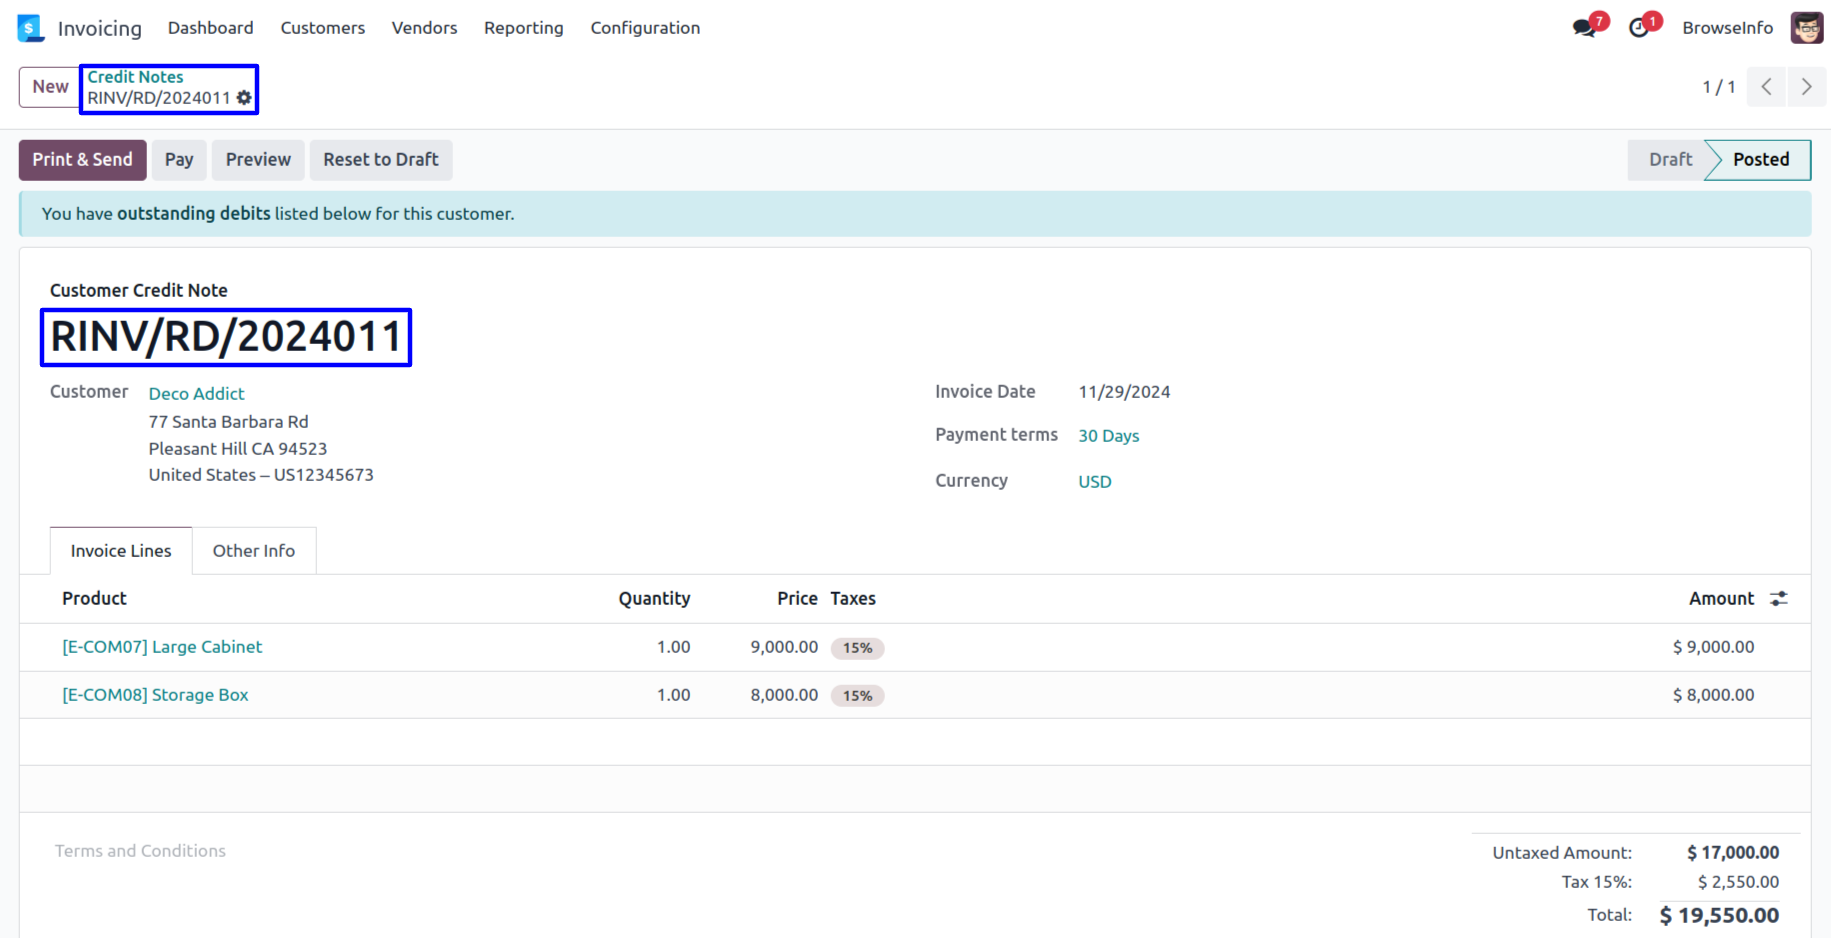Viewport: 1831px width, 938px height.
Task: Switch to the Other Info tab
Action: [254, 551]
